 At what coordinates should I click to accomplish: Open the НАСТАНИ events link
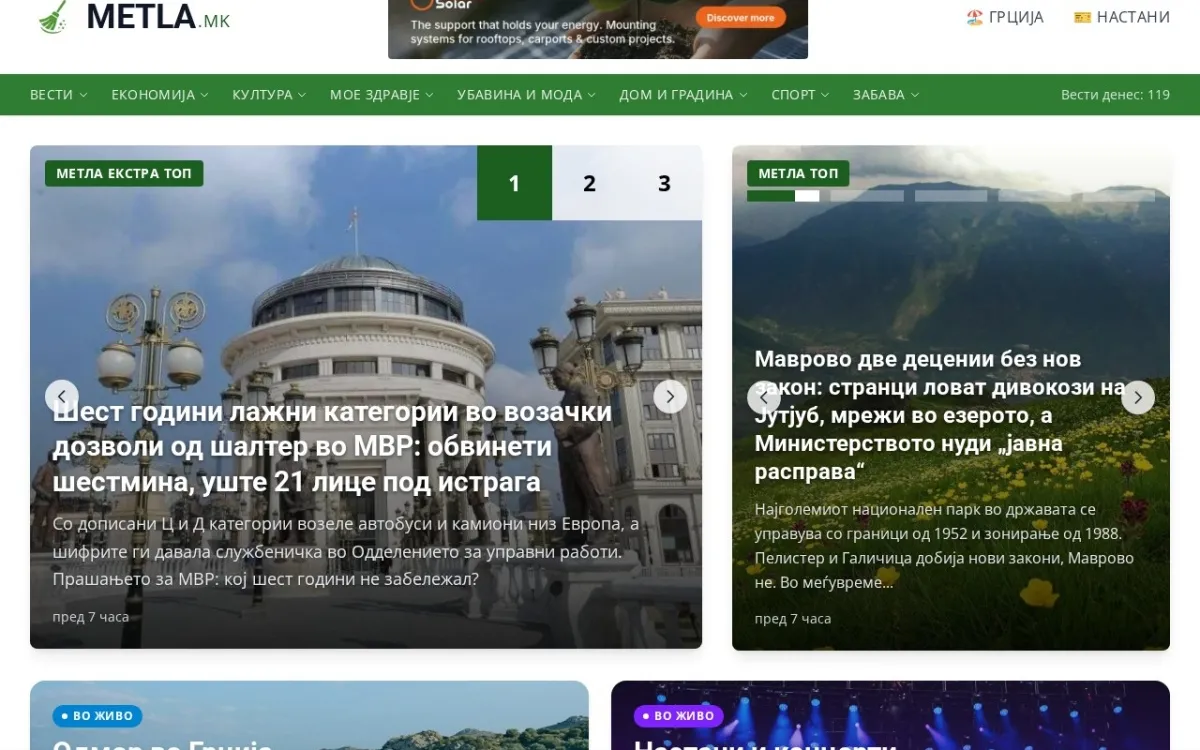1122,17
